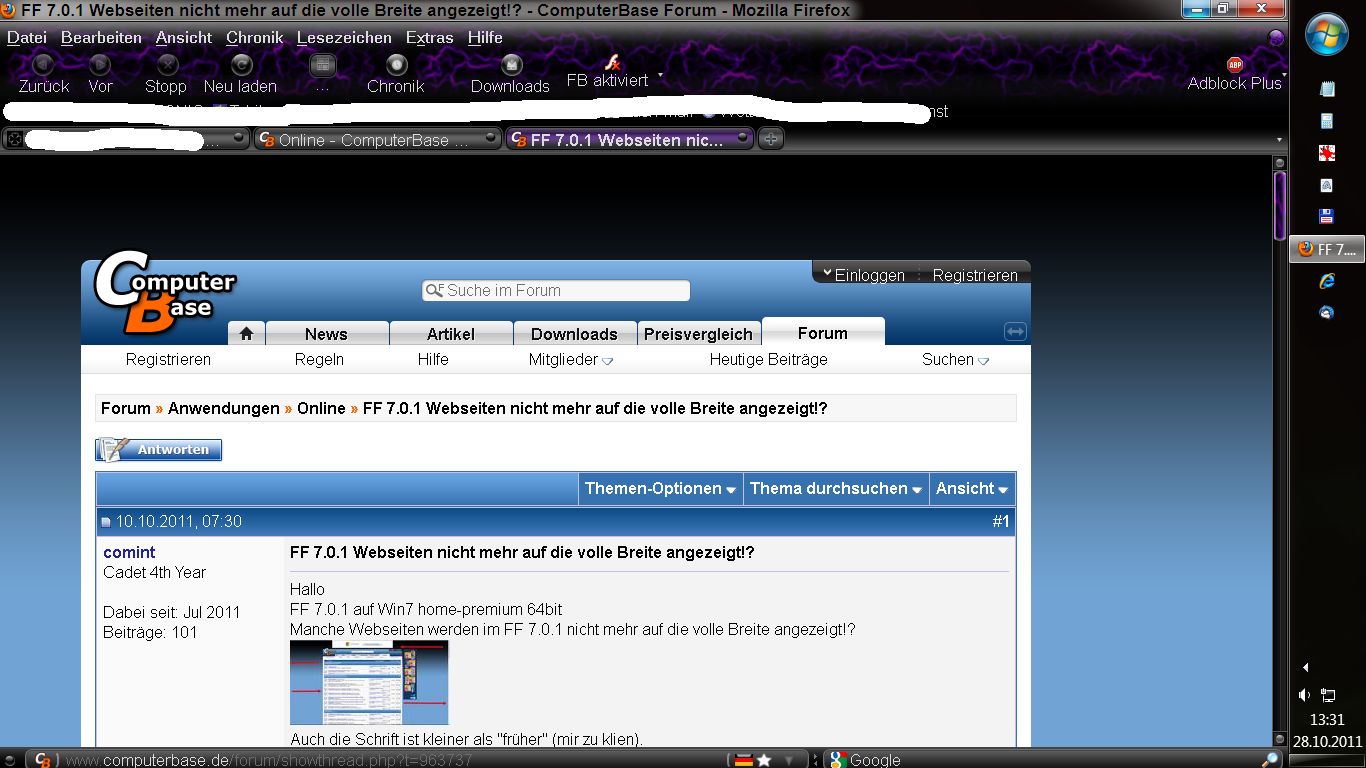The height and width of the screenshot is (768, 1366).
Task: Click the post status icon beside 10.10.2011
Action: 106,522
